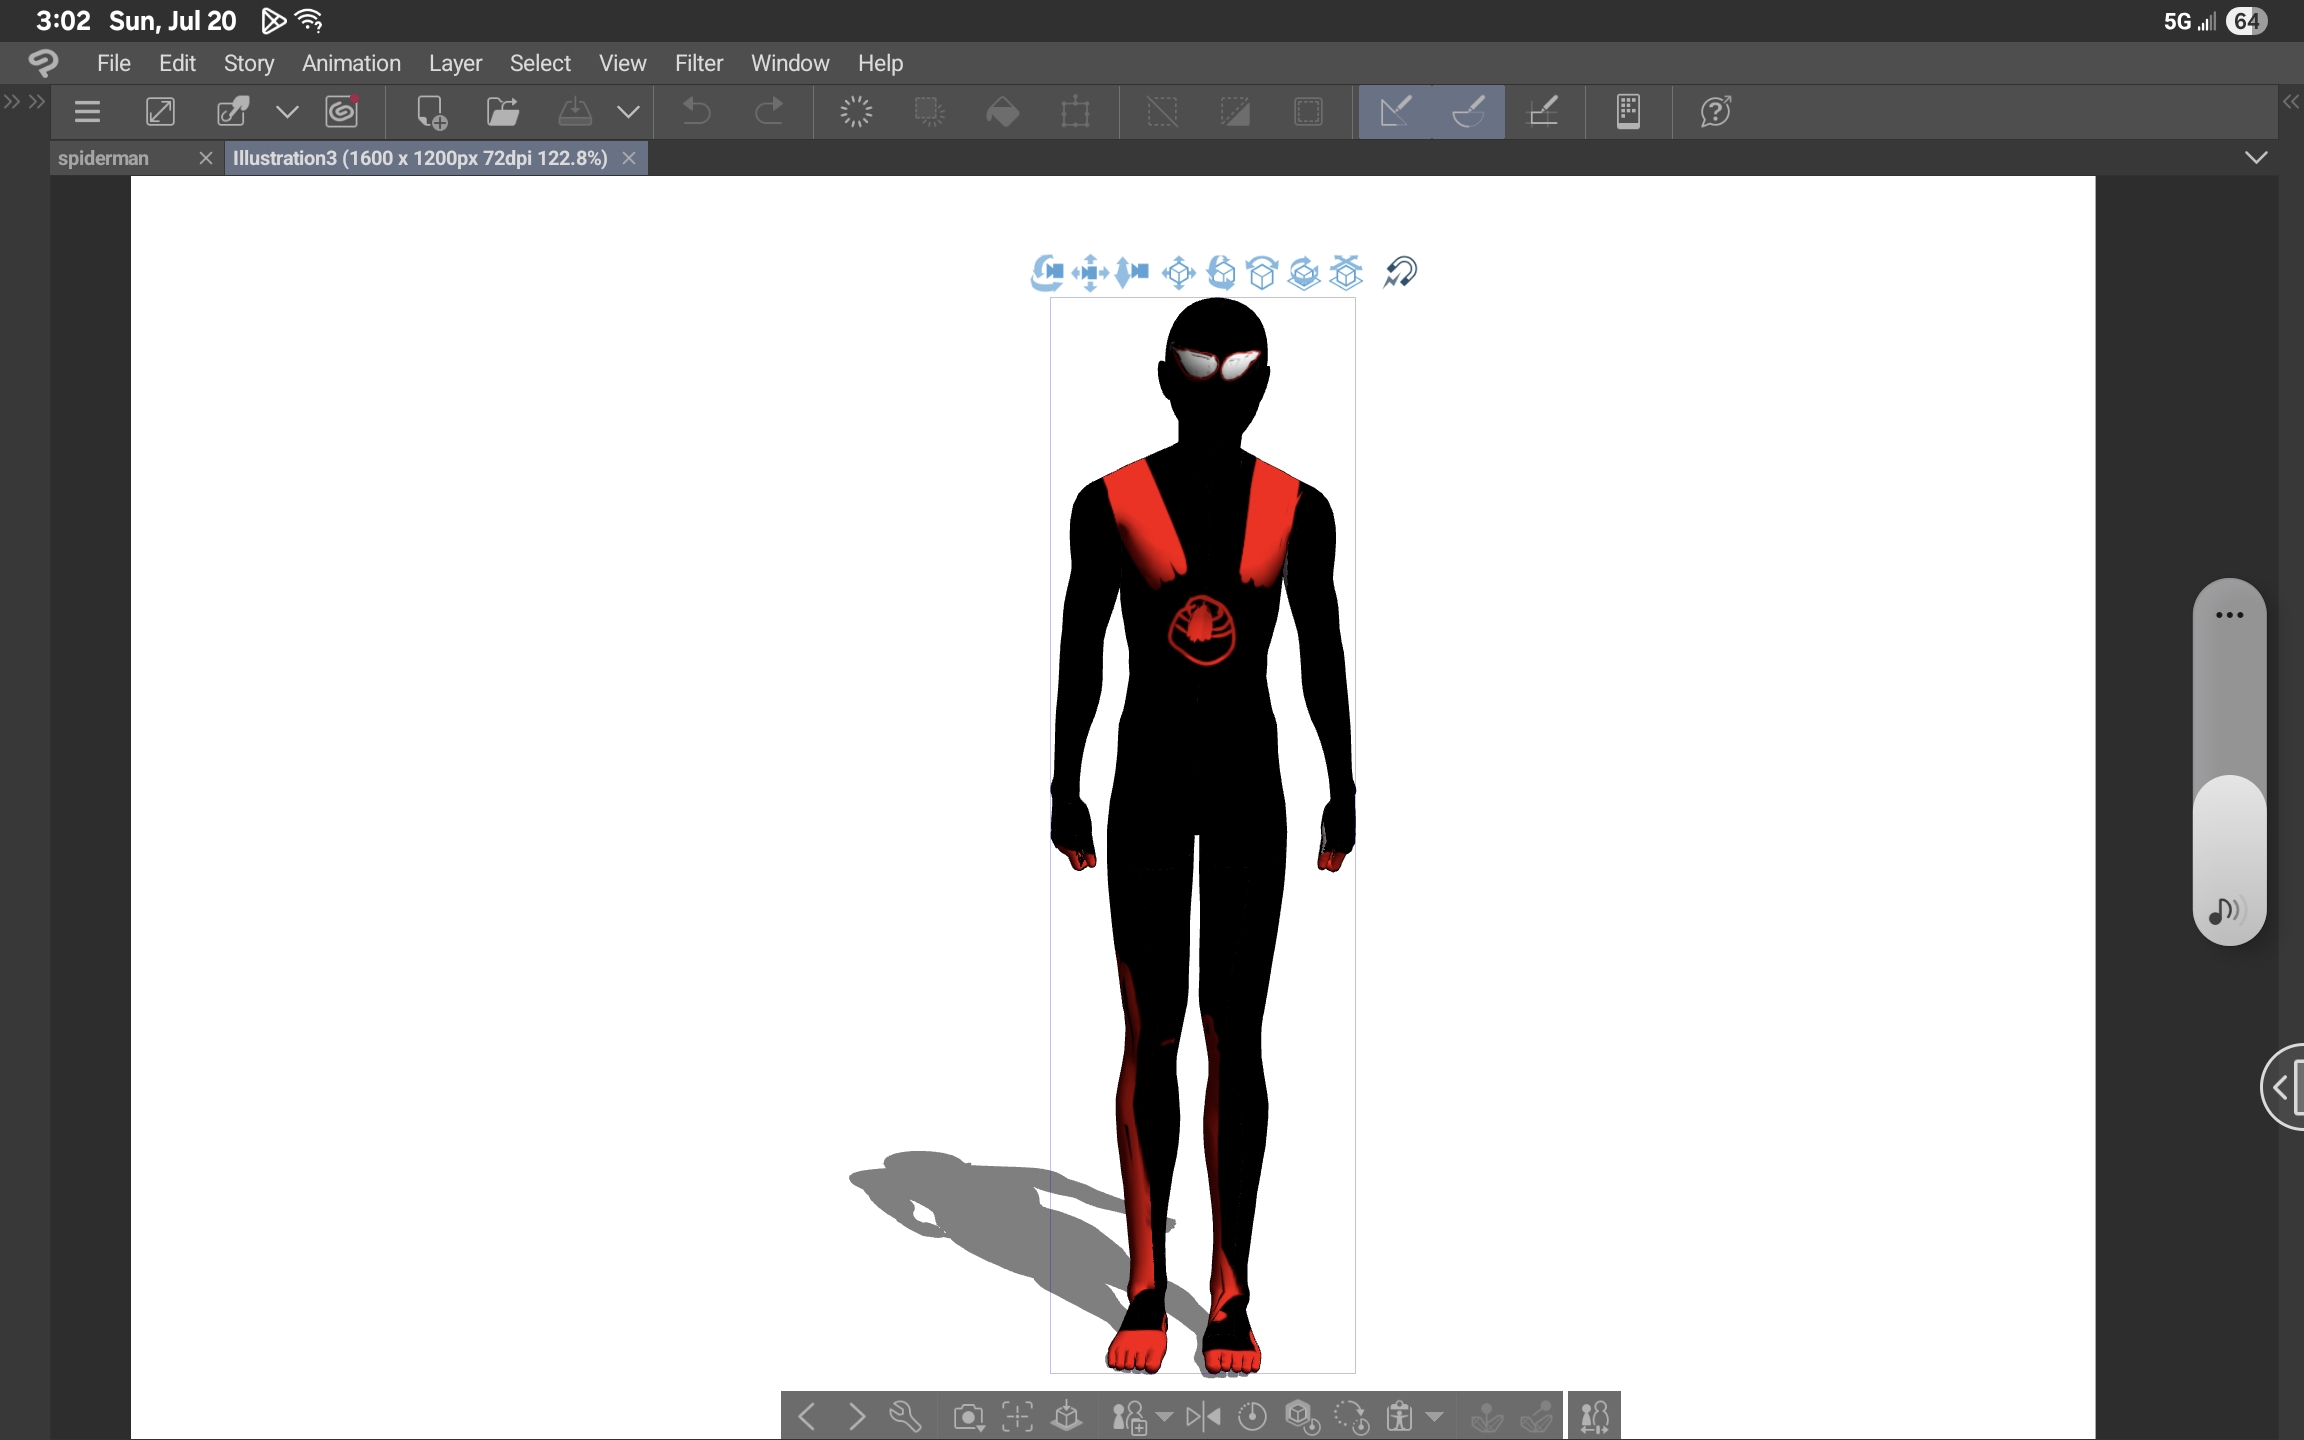2304x1440 pixels.
Task: Toggle Snap to Special Ruler button
Action: pos(1468,112)
